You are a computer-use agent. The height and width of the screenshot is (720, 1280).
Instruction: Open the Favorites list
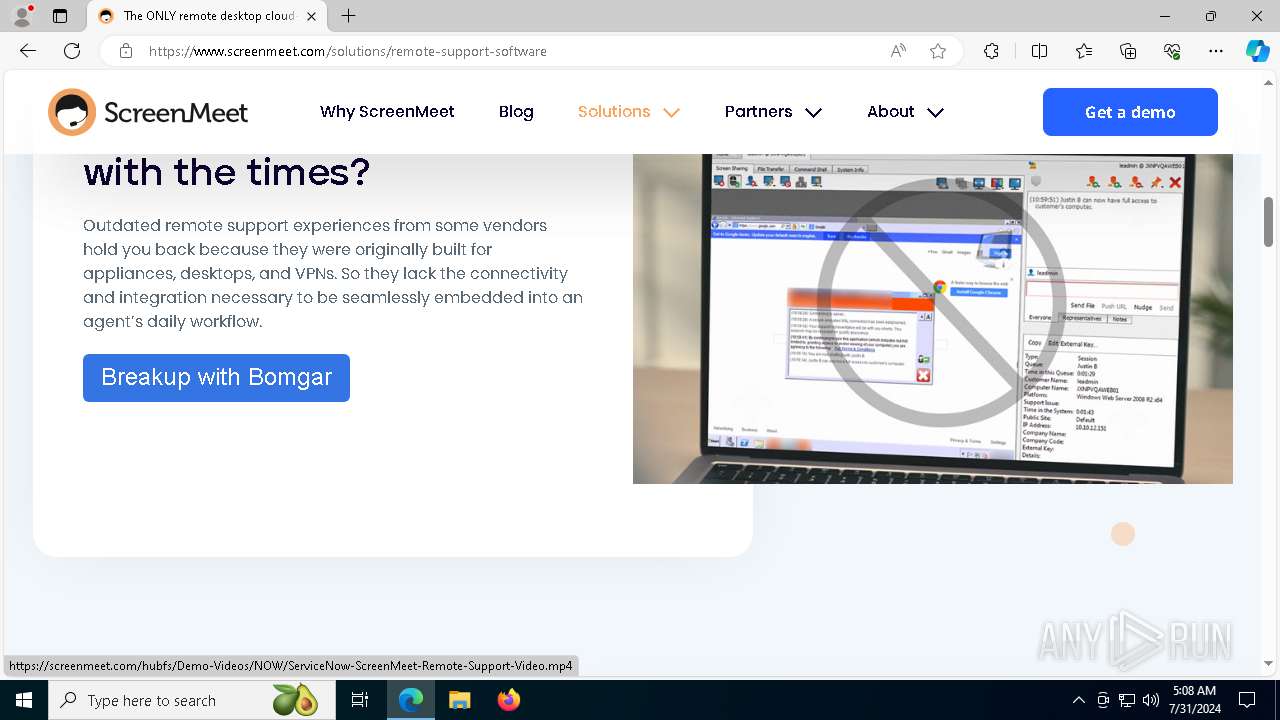pos(1084,51)
